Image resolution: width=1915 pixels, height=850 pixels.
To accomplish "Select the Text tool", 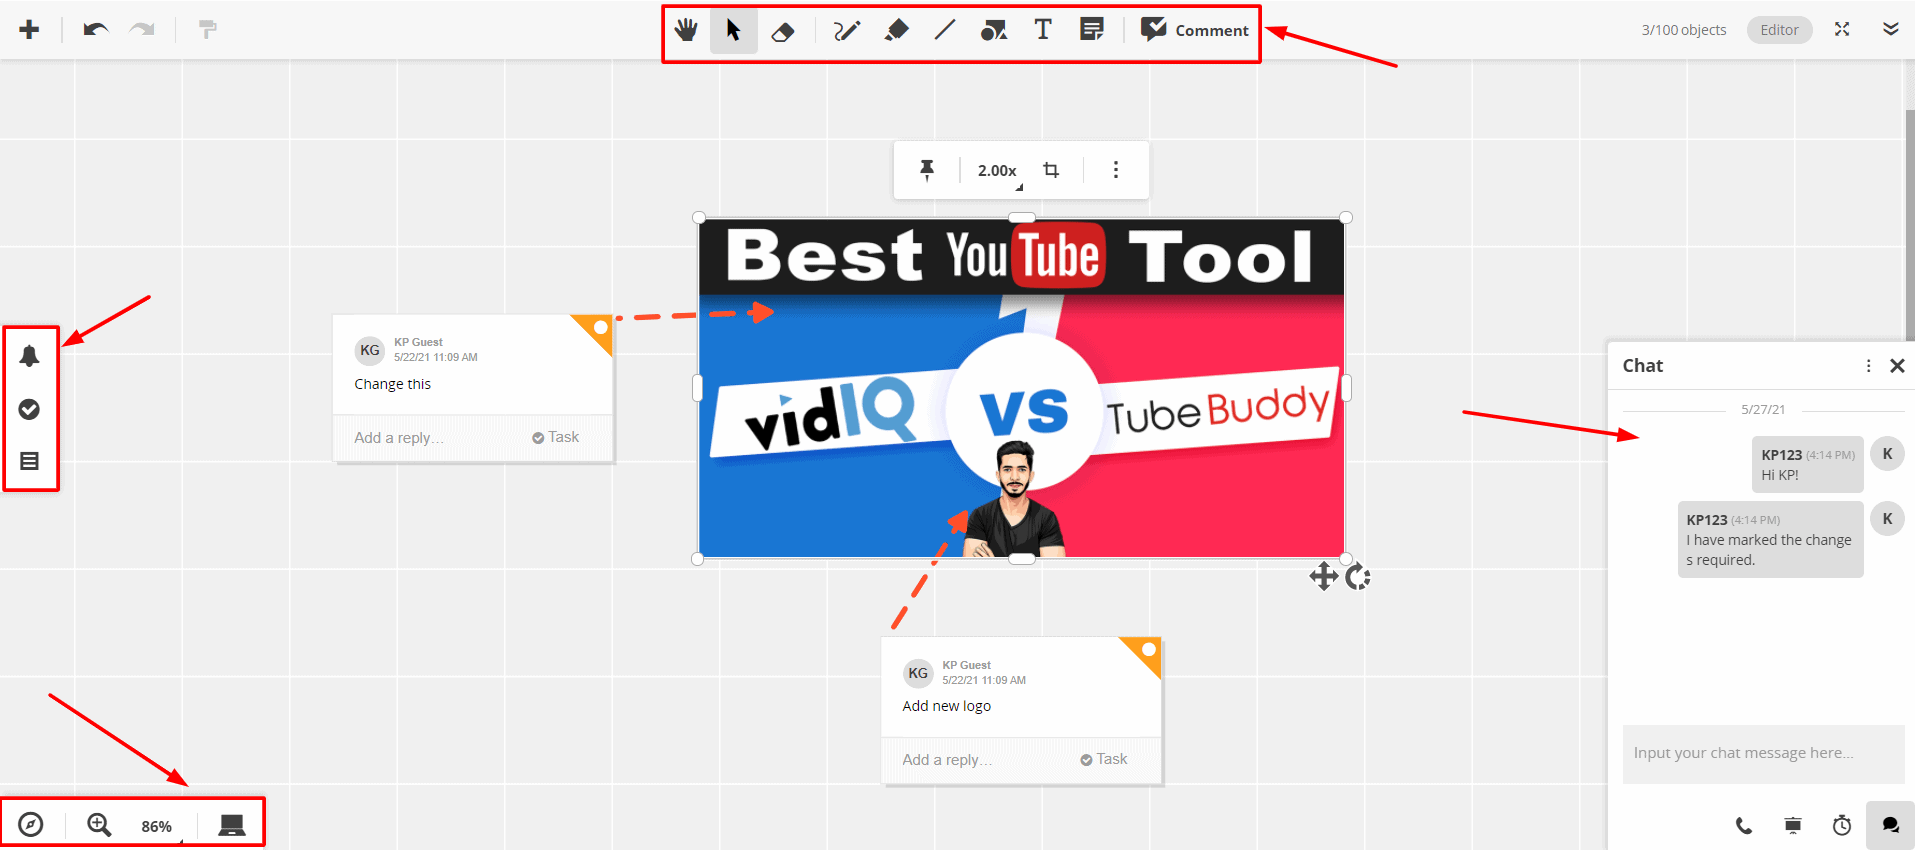I will pyautogui.click(x=1043, y=30).
